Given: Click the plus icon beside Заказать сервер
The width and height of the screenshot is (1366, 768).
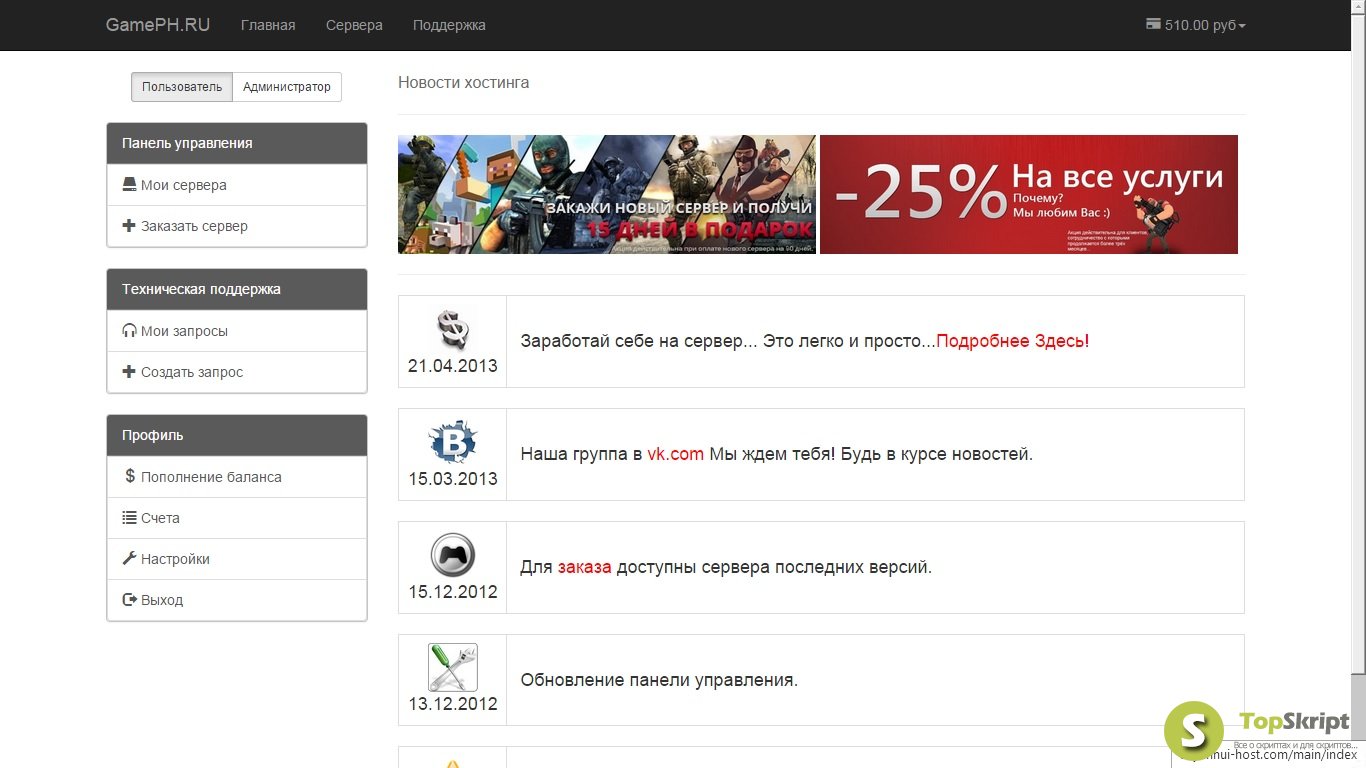Looking at the screenshot, I should 129,226.
